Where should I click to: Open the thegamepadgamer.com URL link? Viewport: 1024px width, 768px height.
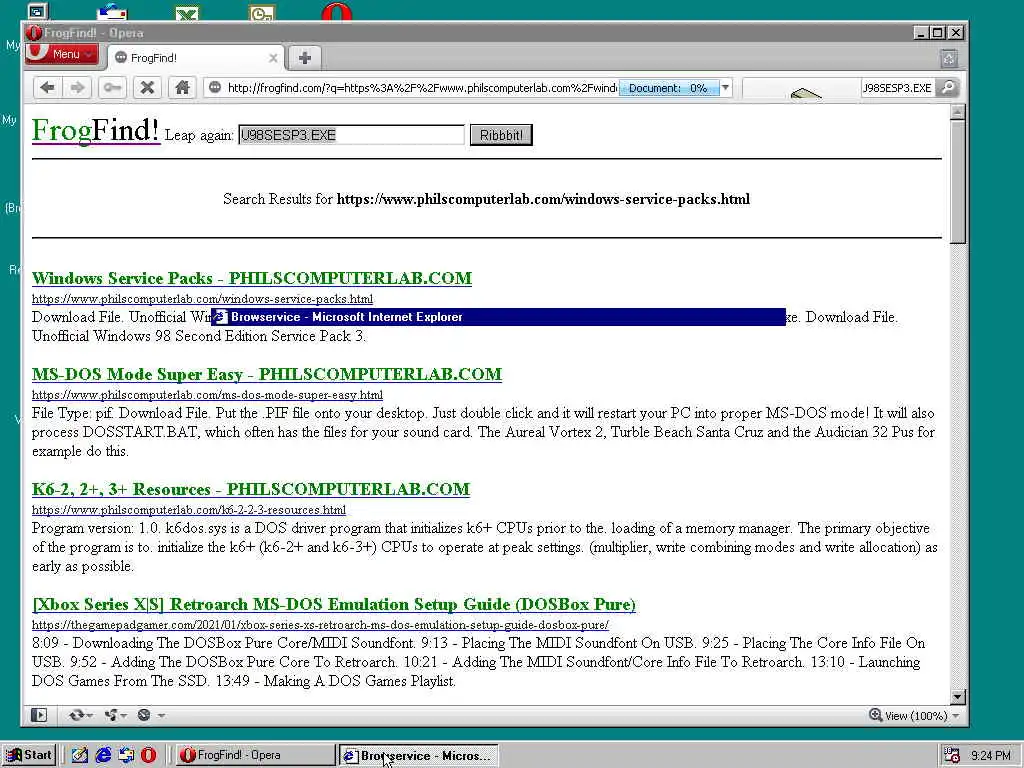tap(320, 625)
